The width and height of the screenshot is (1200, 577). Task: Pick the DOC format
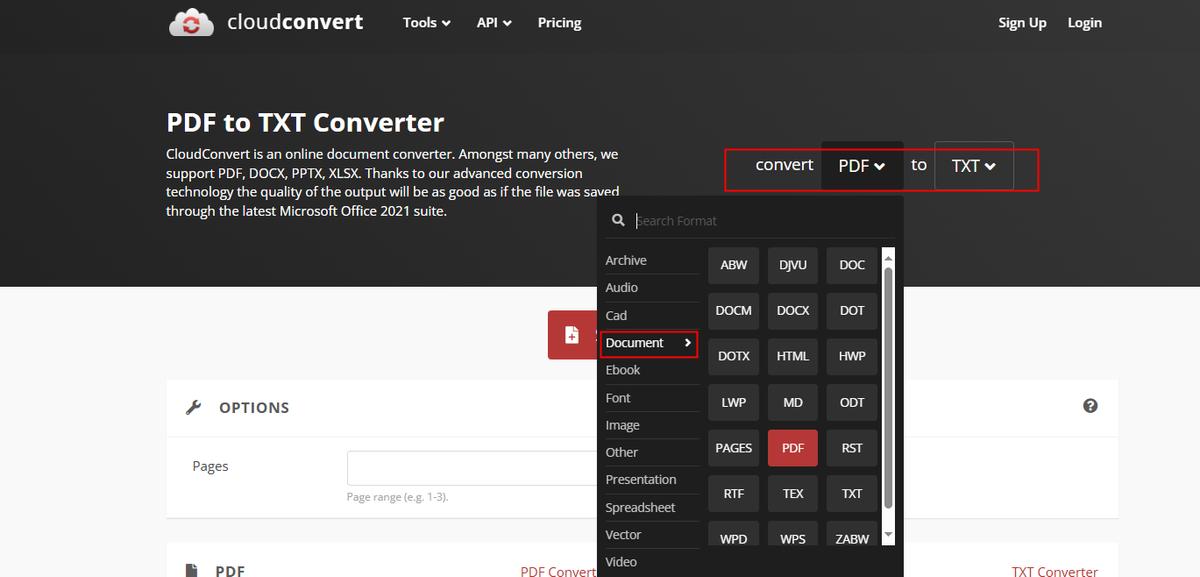(x=852, y=265)
